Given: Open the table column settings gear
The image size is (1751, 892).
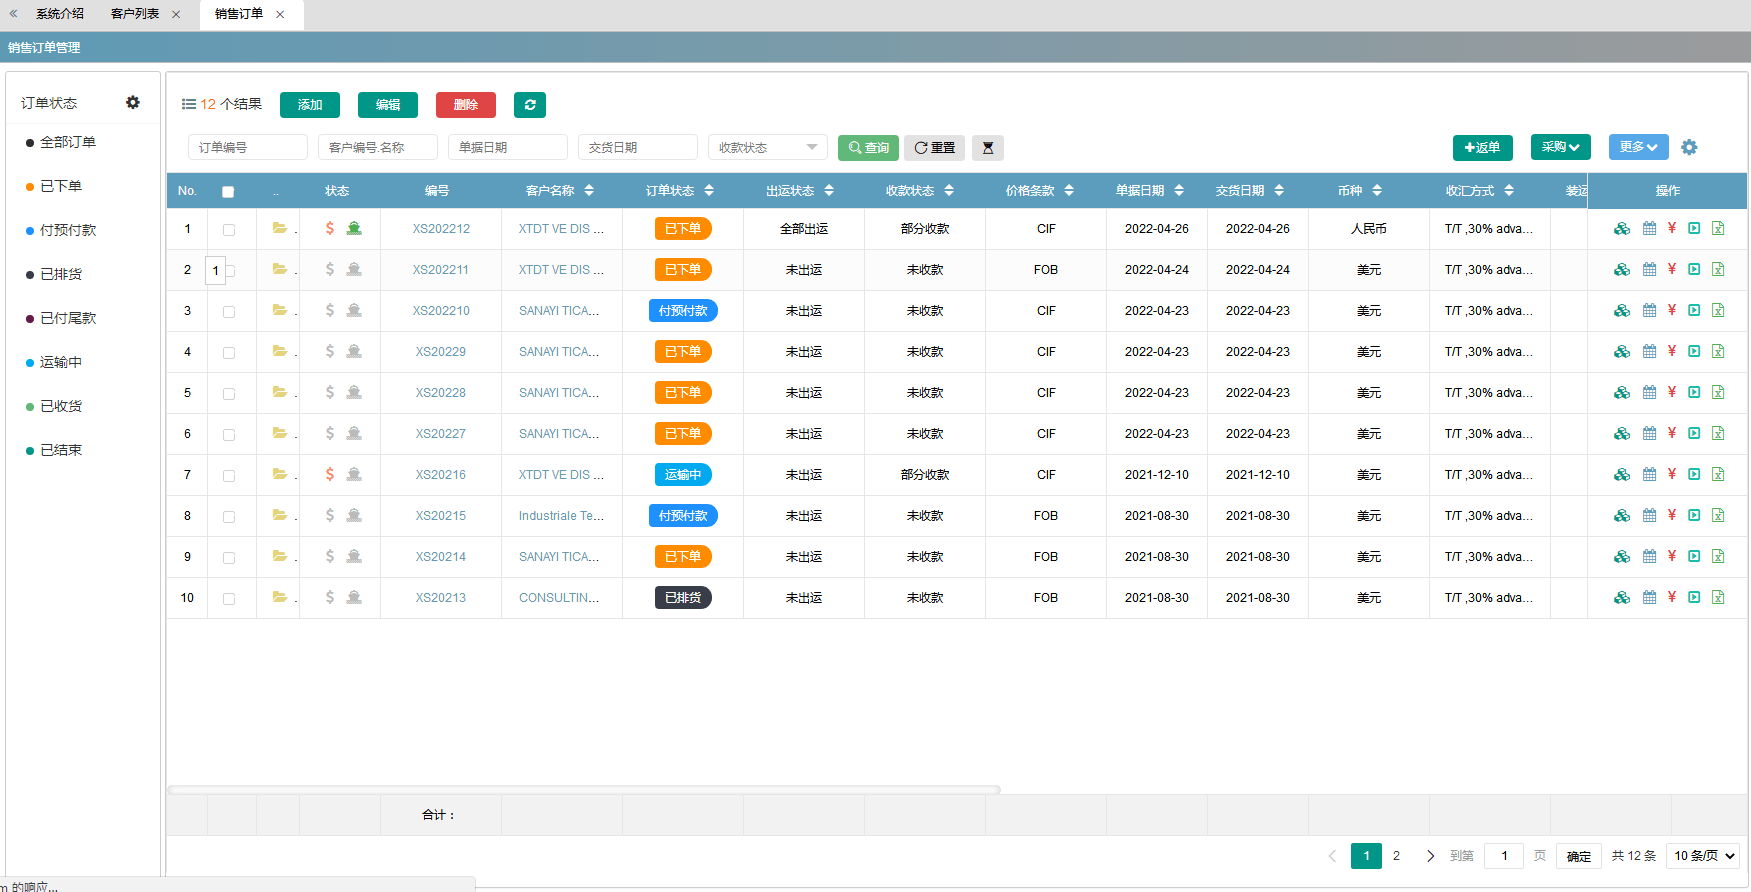Looking at the screenshot, I should pos(1689,147).
